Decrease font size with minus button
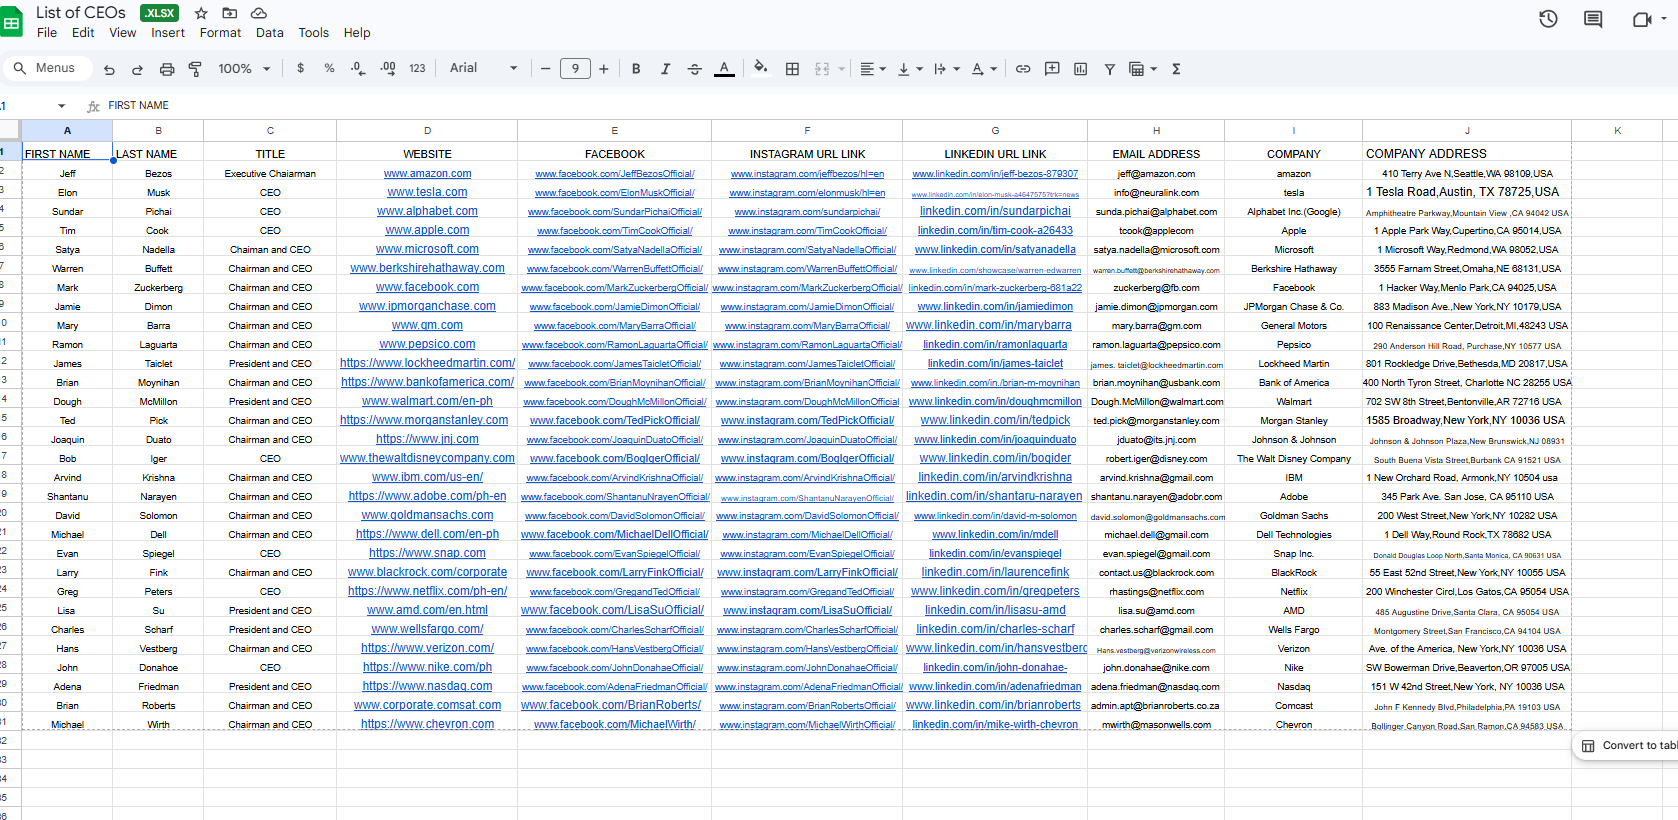The image size is (1678, 820). [x=546, y=69]
